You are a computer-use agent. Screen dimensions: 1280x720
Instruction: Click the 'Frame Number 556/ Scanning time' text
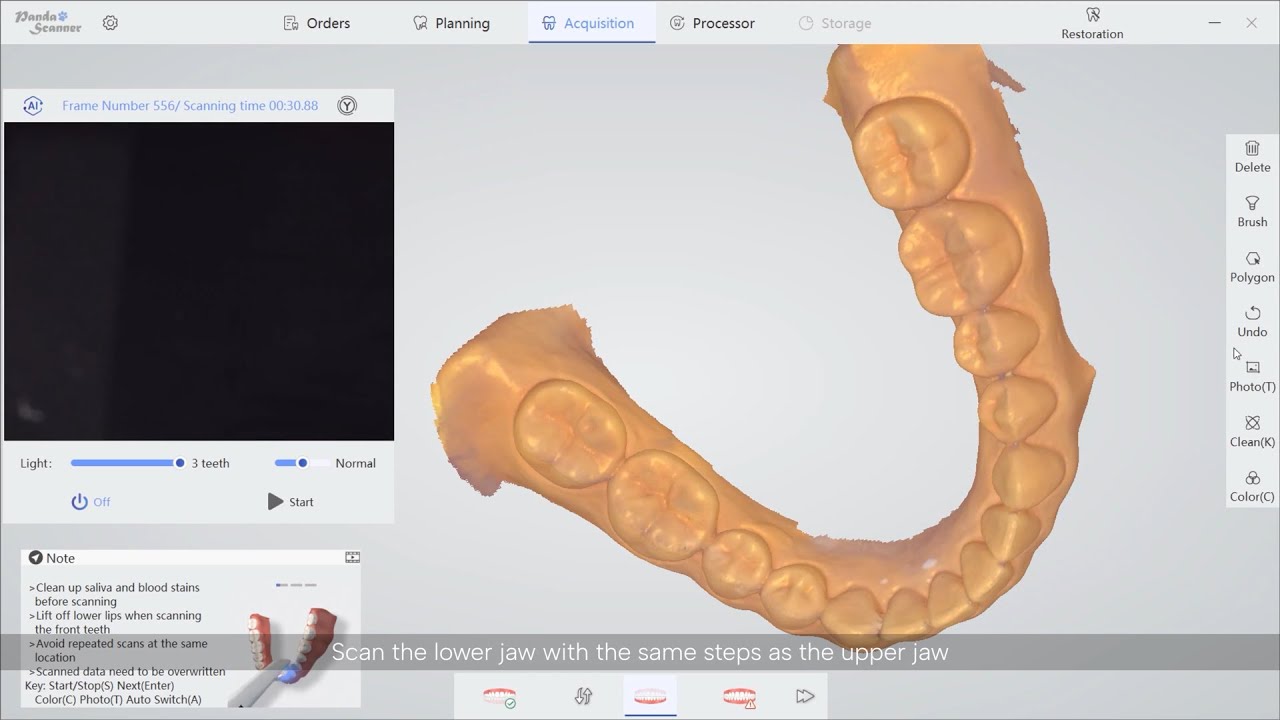(190, 106)
